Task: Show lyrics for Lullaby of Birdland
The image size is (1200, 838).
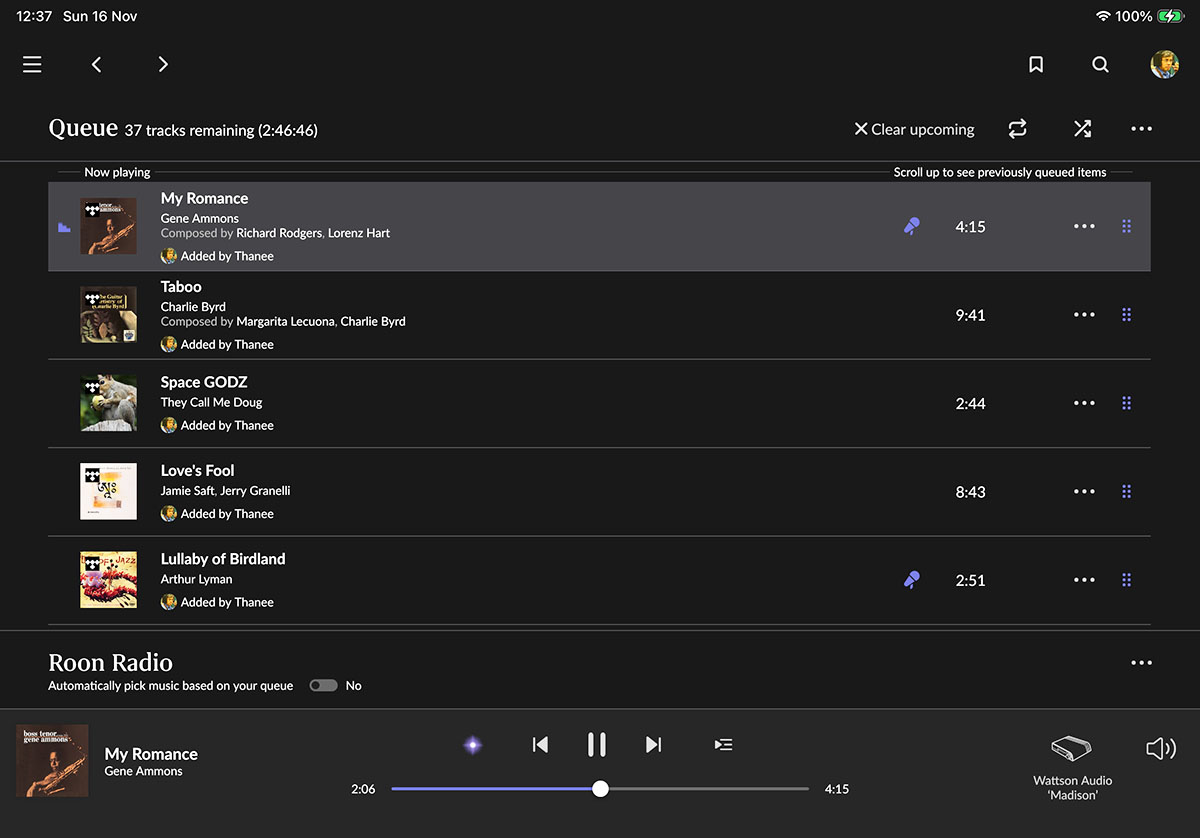Action: click(911, 579)
